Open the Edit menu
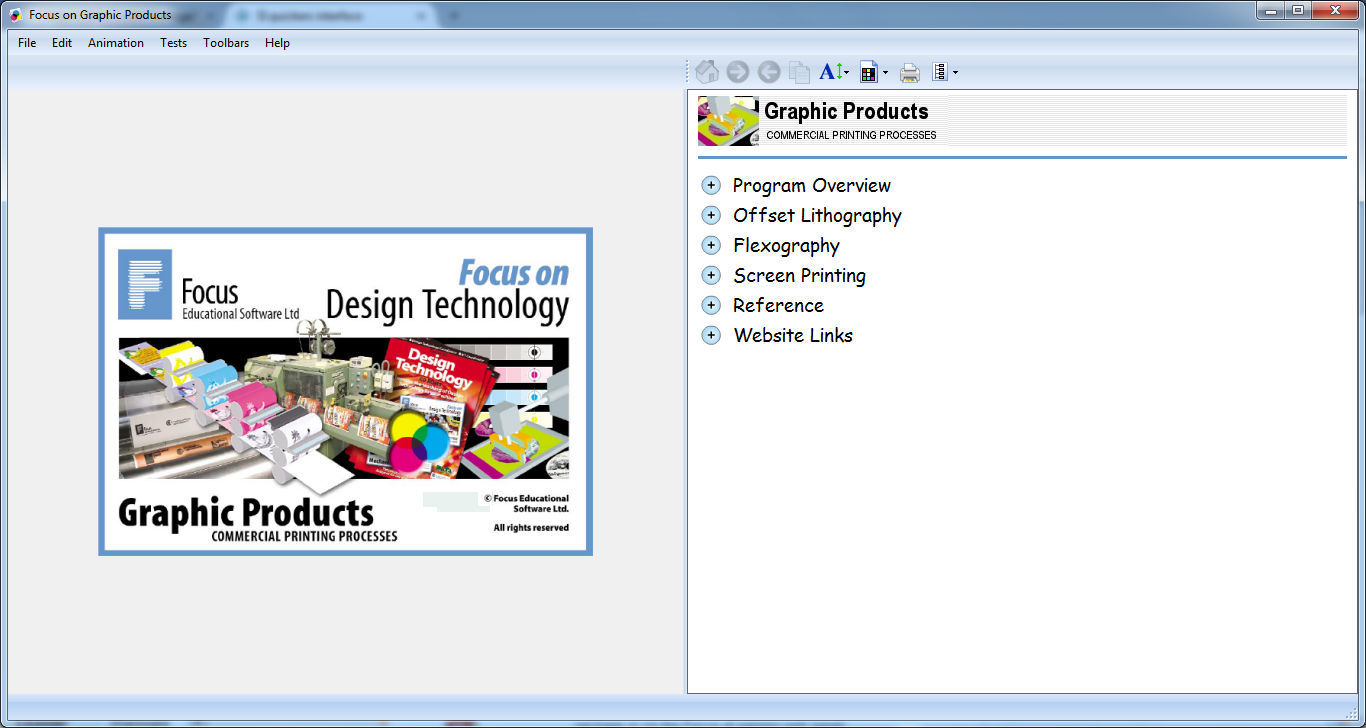The width and height of the screenshot is (1366, 728). [x=62, y=43]
